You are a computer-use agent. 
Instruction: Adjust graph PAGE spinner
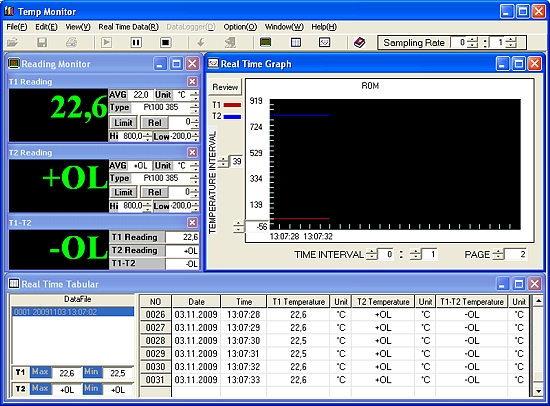tap(498, 254)
